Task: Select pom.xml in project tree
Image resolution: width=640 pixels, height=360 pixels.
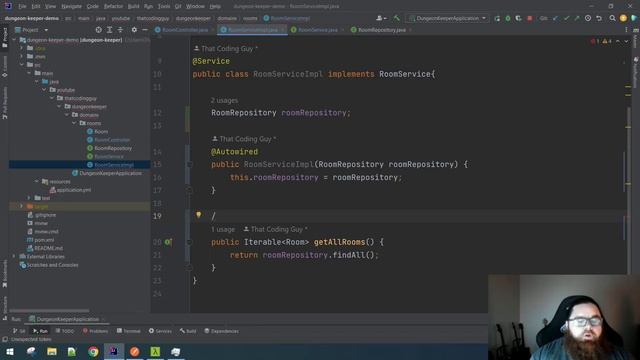Action: (40, 240)
